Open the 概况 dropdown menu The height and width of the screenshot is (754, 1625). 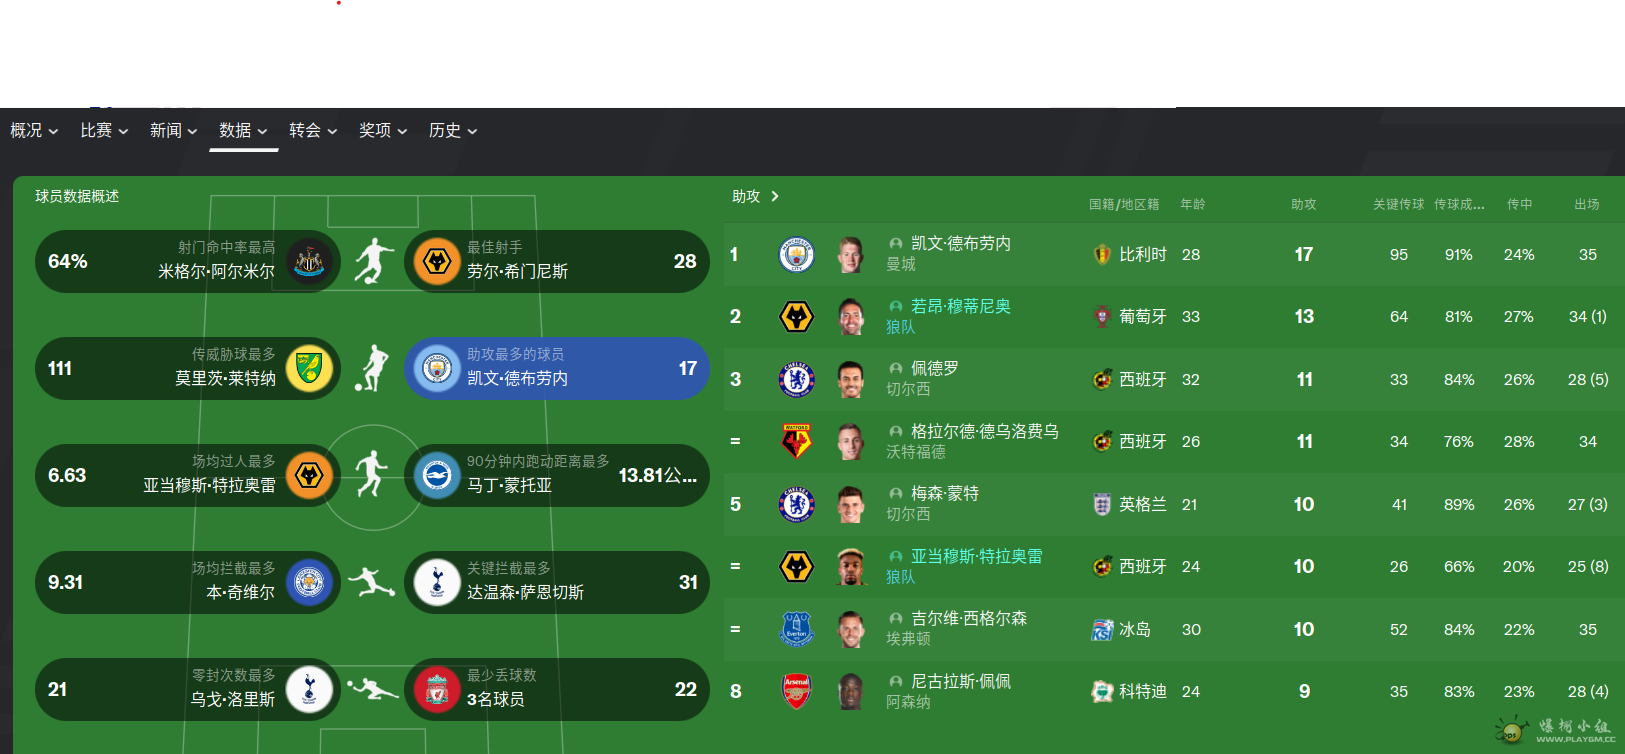click(x=34, y=131)
